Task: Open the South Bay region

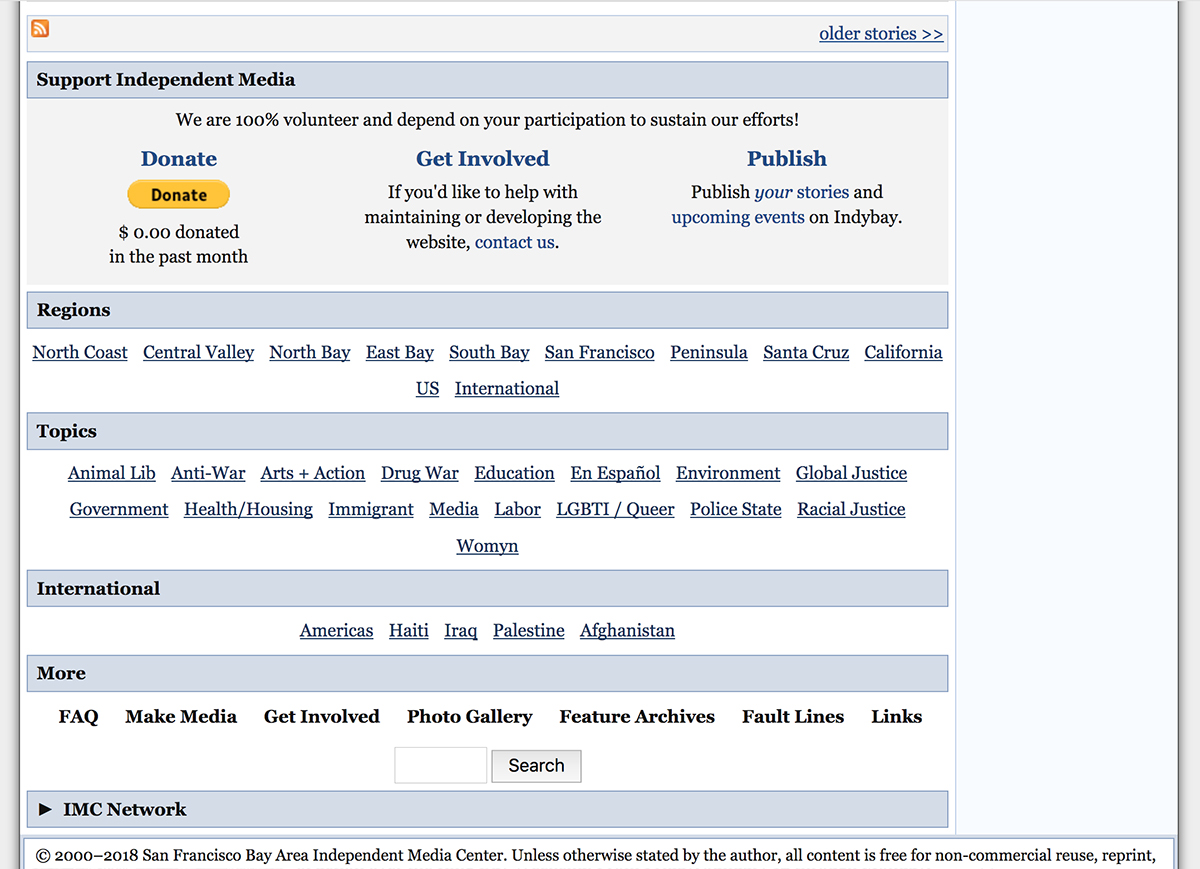Action: pyautogui.click(x=489, y=352)
